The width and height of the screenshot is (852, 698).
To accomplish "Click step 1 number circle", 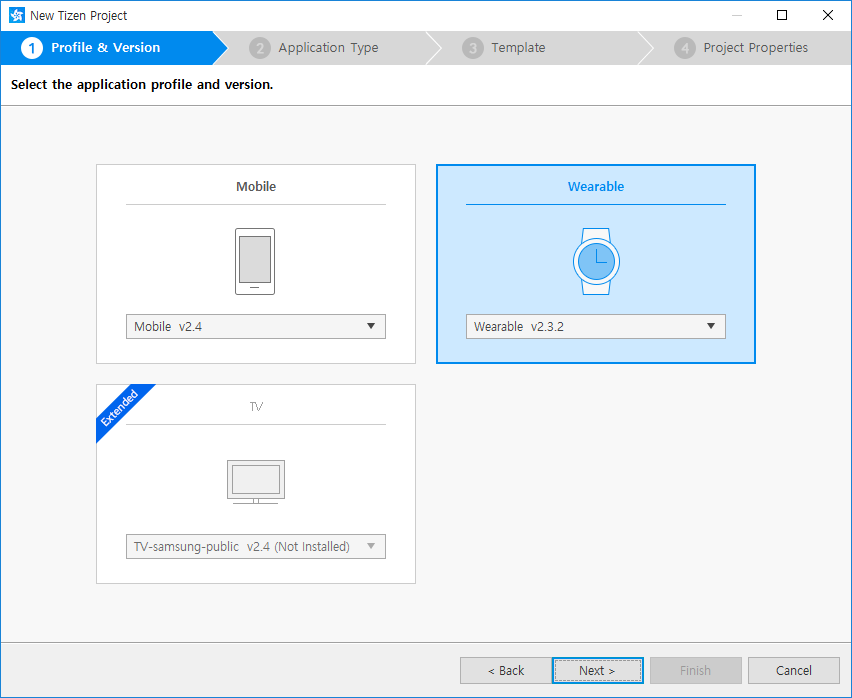I will (x=32, y=48).
